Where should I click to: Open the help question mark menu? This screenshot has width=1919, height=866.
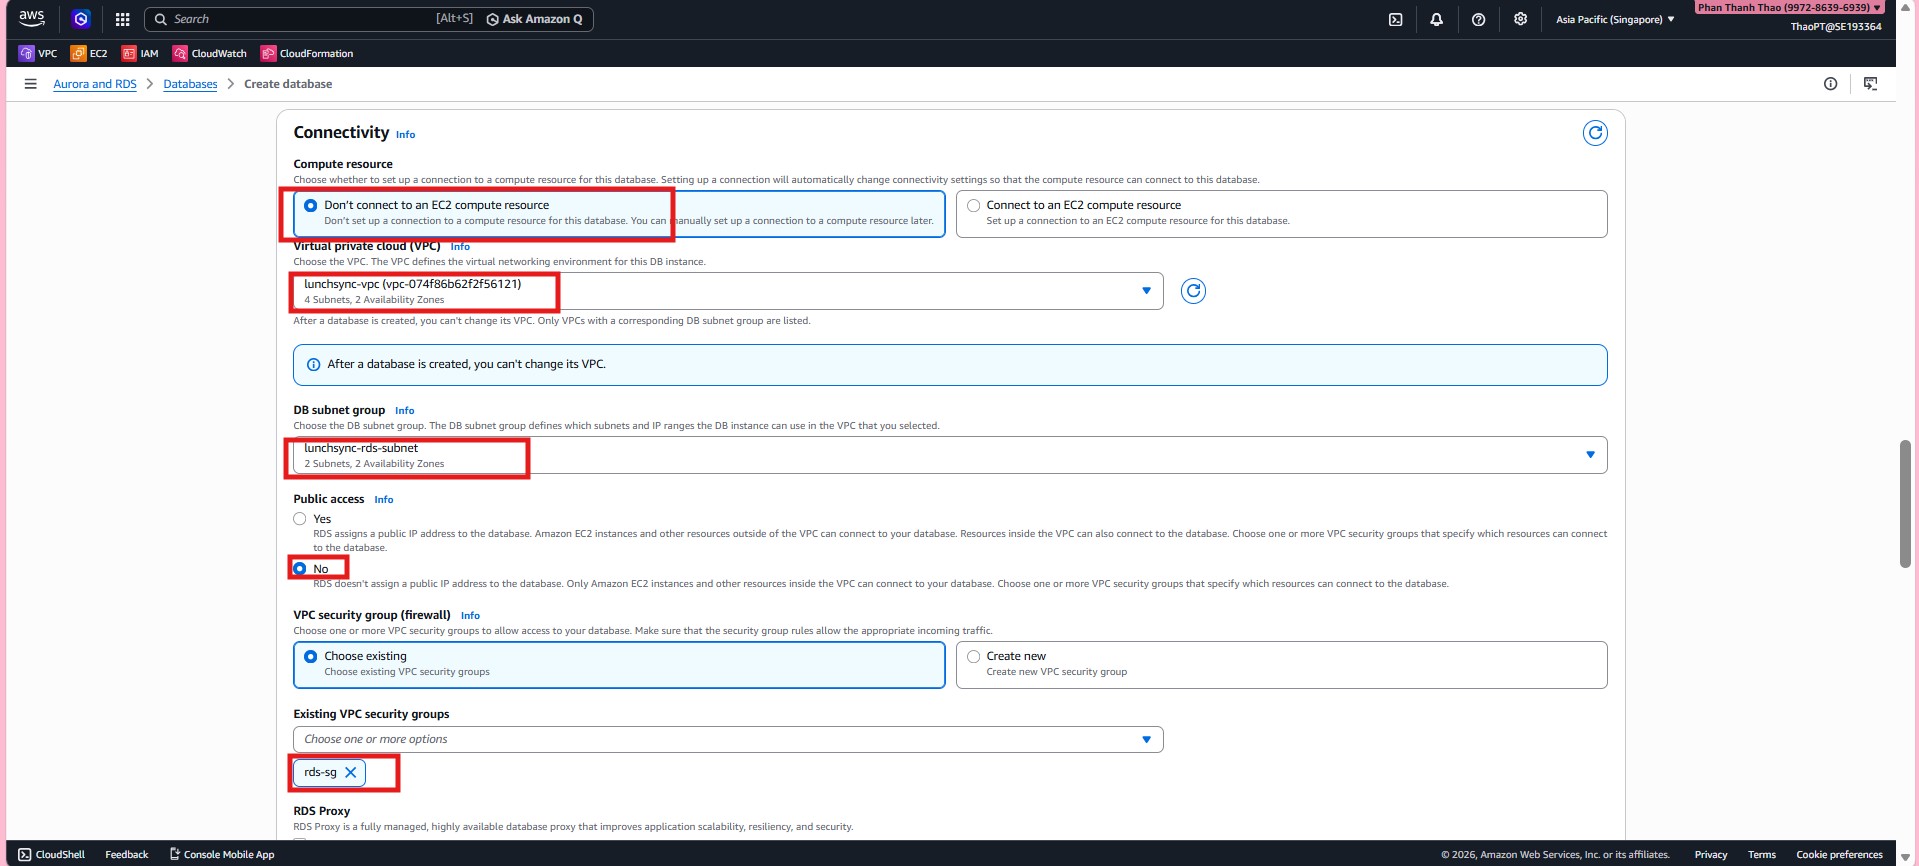(1478, 19)
